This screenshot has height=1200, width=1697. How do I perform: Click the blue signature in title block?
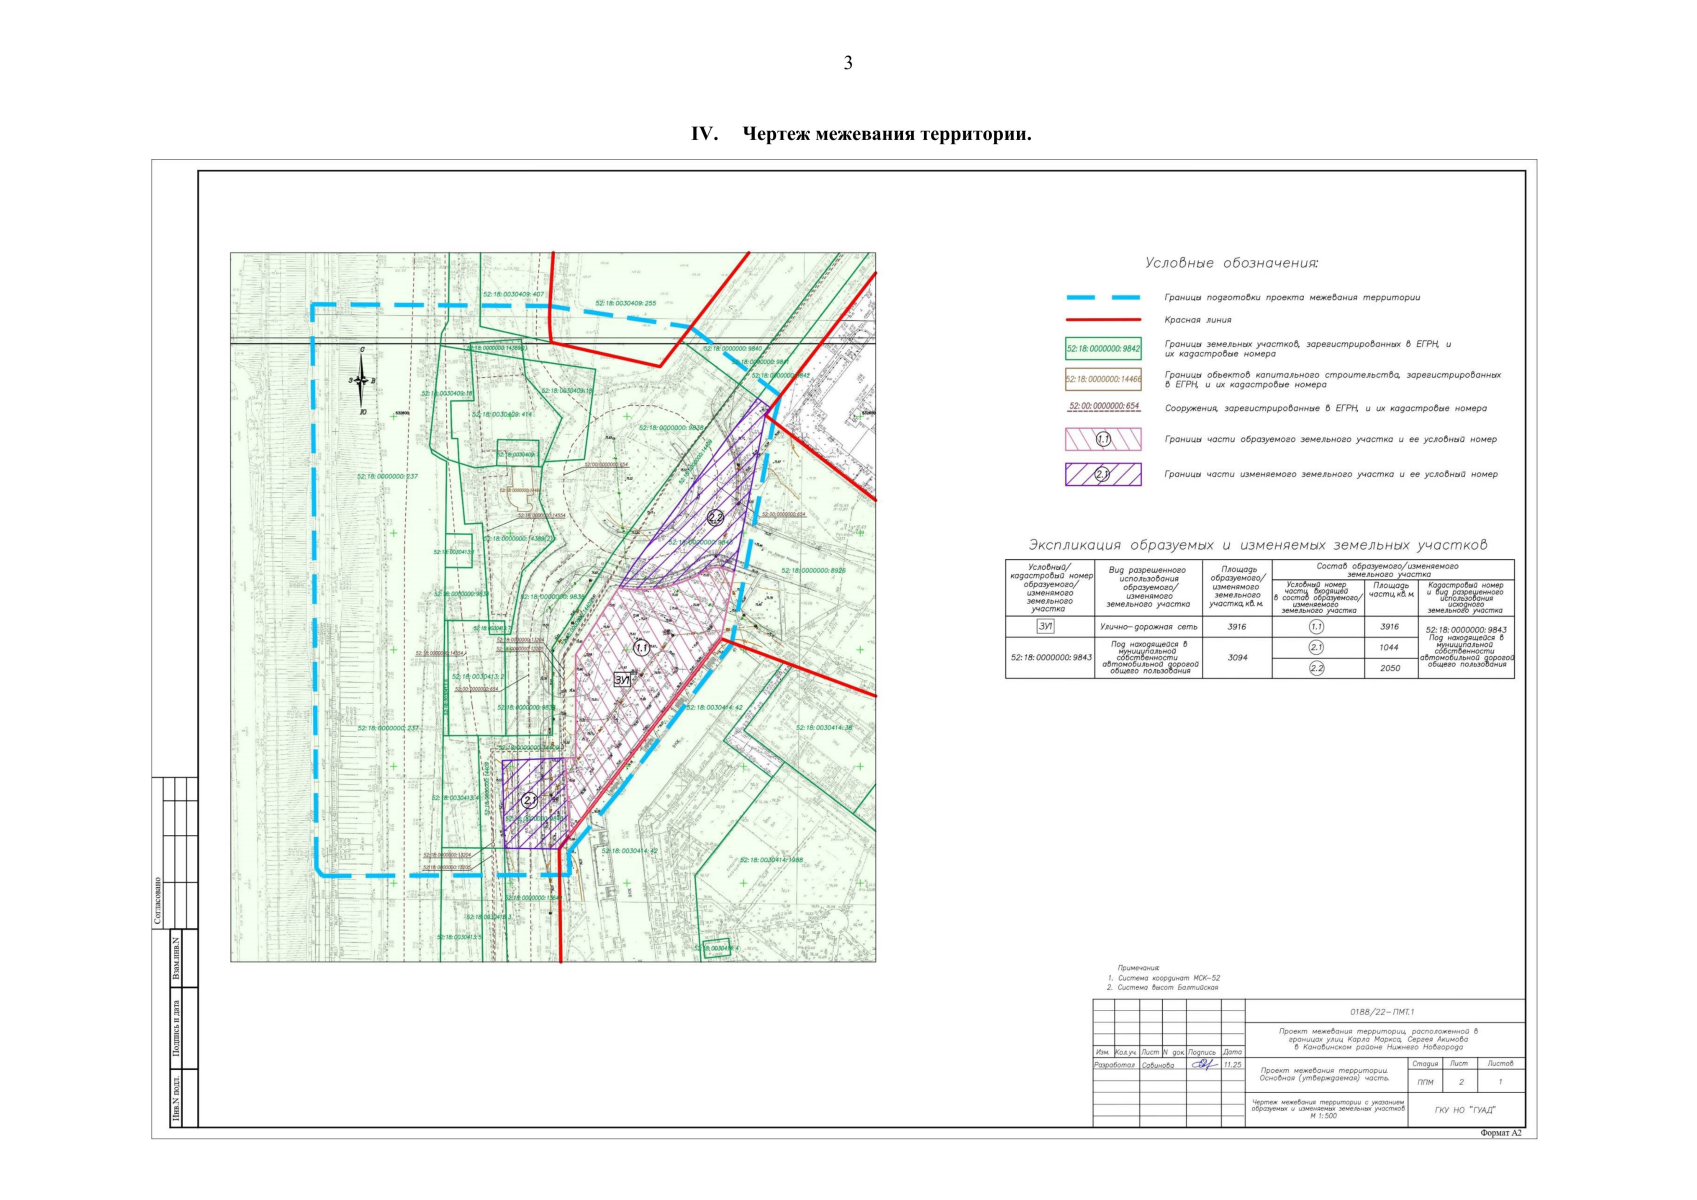tap(1202, 1065)
